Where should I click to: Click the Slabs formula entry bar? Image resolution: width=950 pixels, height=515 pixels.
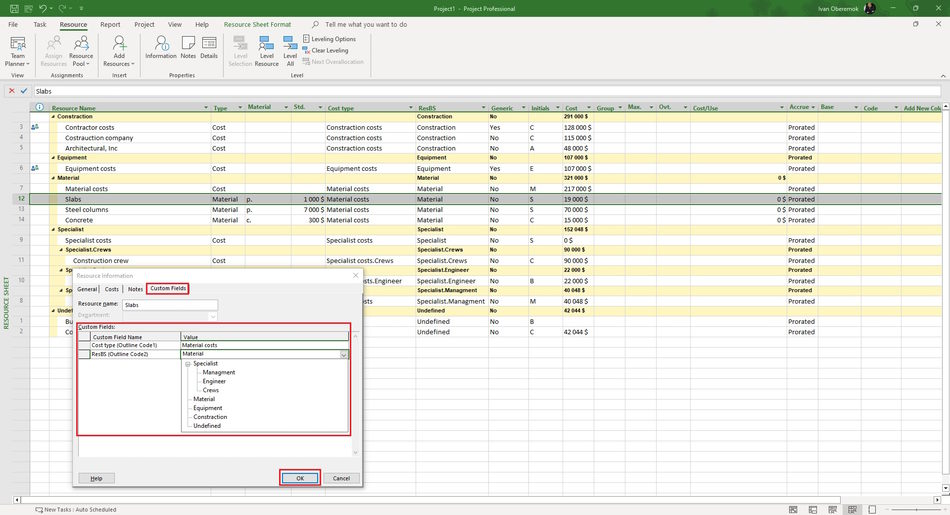(487, 91)
